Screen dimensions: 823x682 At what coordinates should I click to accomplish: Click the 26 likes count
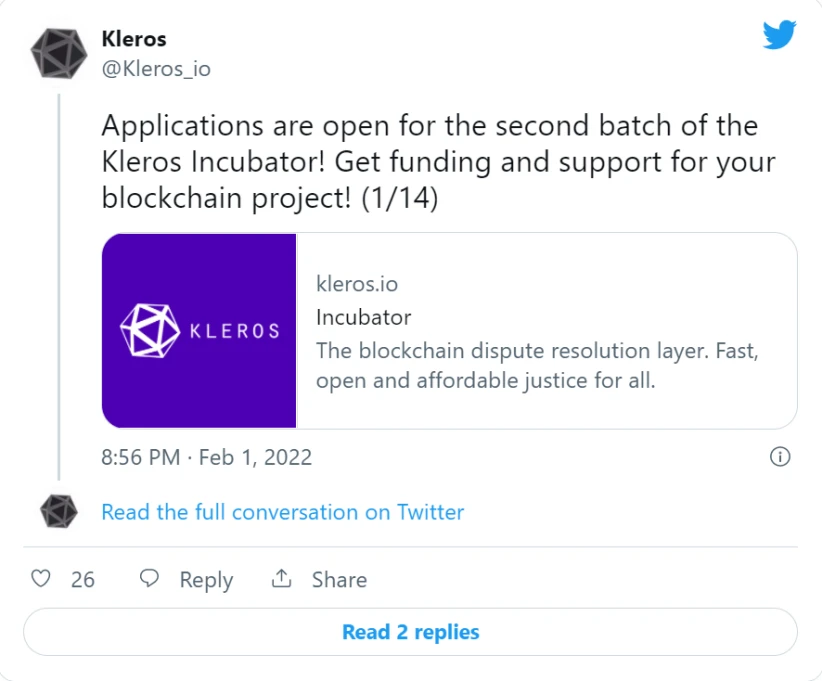[x=83, y=580]
